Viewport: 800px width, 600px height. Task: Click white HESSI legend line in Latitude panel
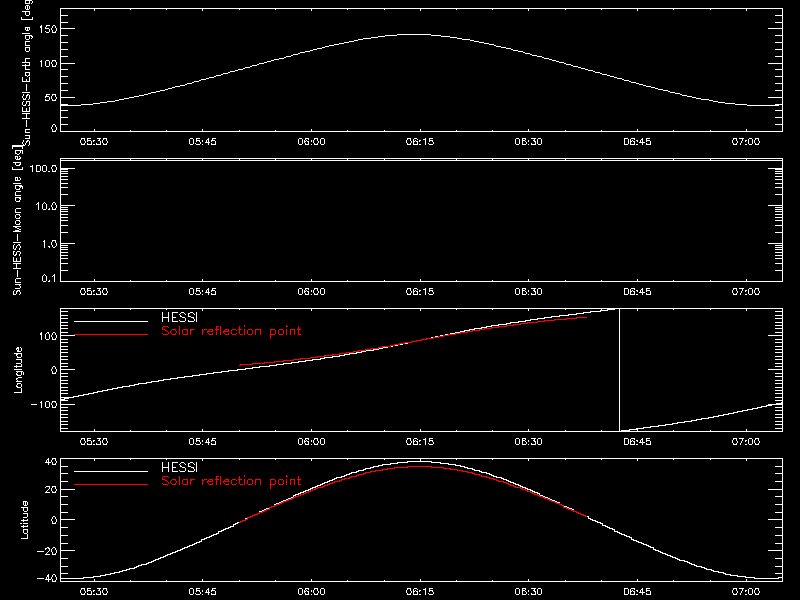point(111,471)
